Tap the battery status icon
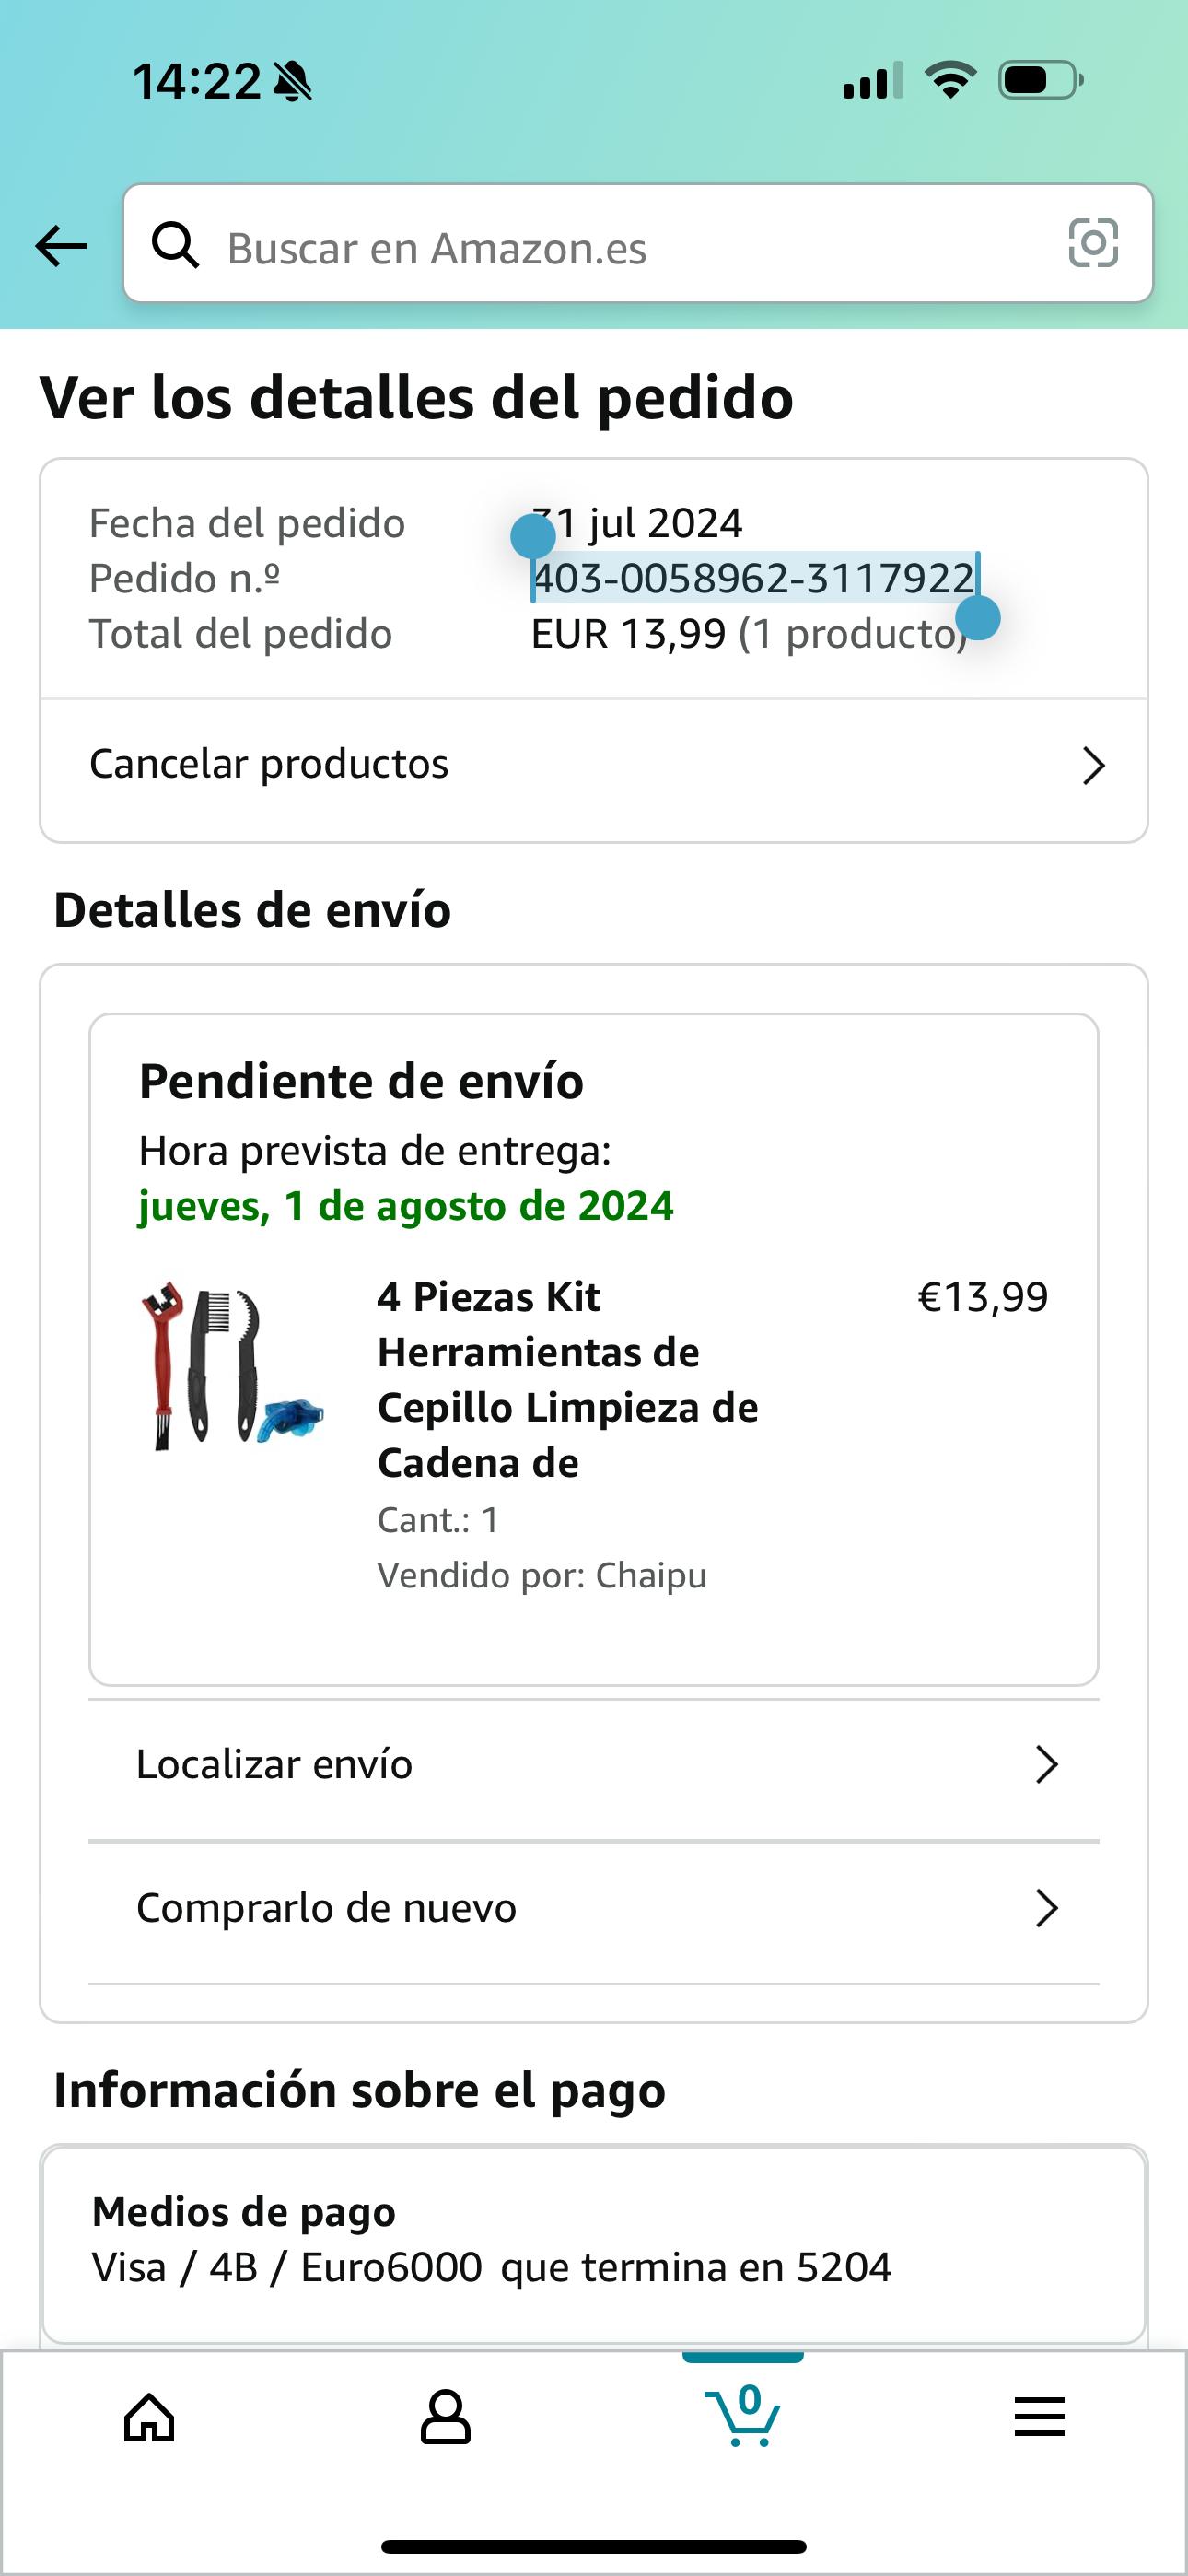Image resolution: width=1188 pixels, height=2576 pixels. [1040, 81]
